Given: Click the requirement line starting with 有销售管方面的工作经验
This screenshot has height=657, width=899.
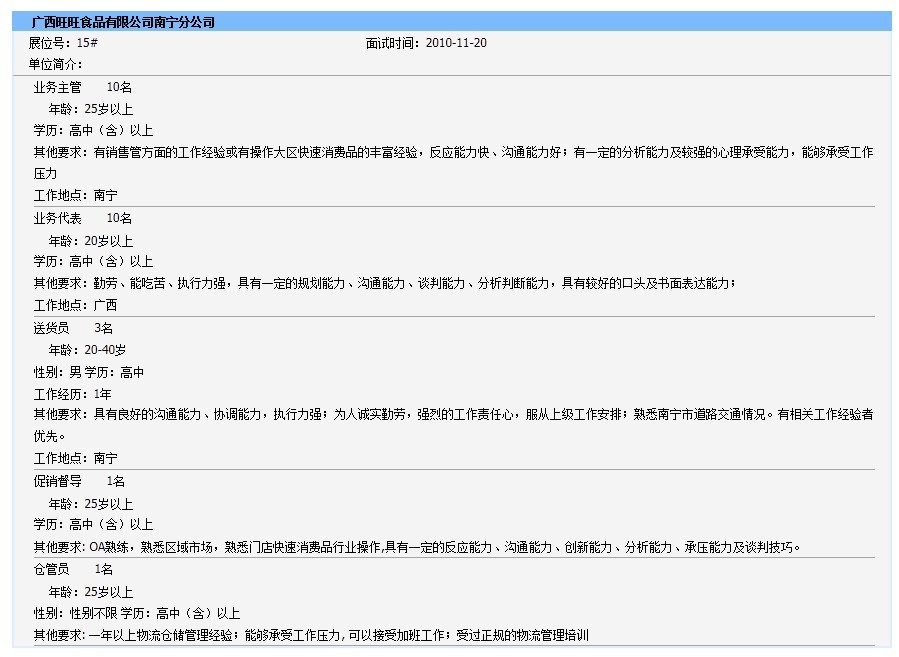Looking at the screenshot, I should click(x=453, y=163).
